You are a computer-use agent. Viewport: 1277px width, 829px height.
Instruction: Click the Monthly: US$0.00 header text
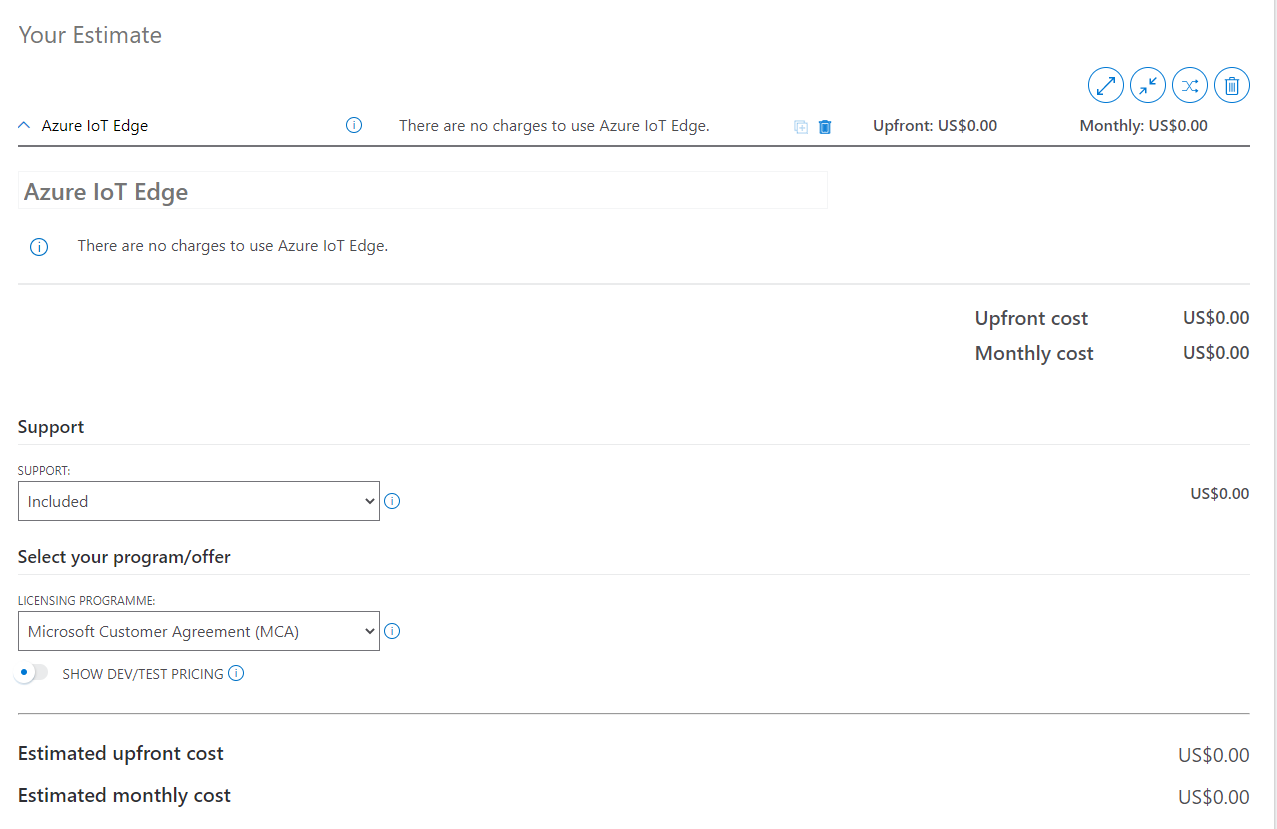tap(1144, 126)
